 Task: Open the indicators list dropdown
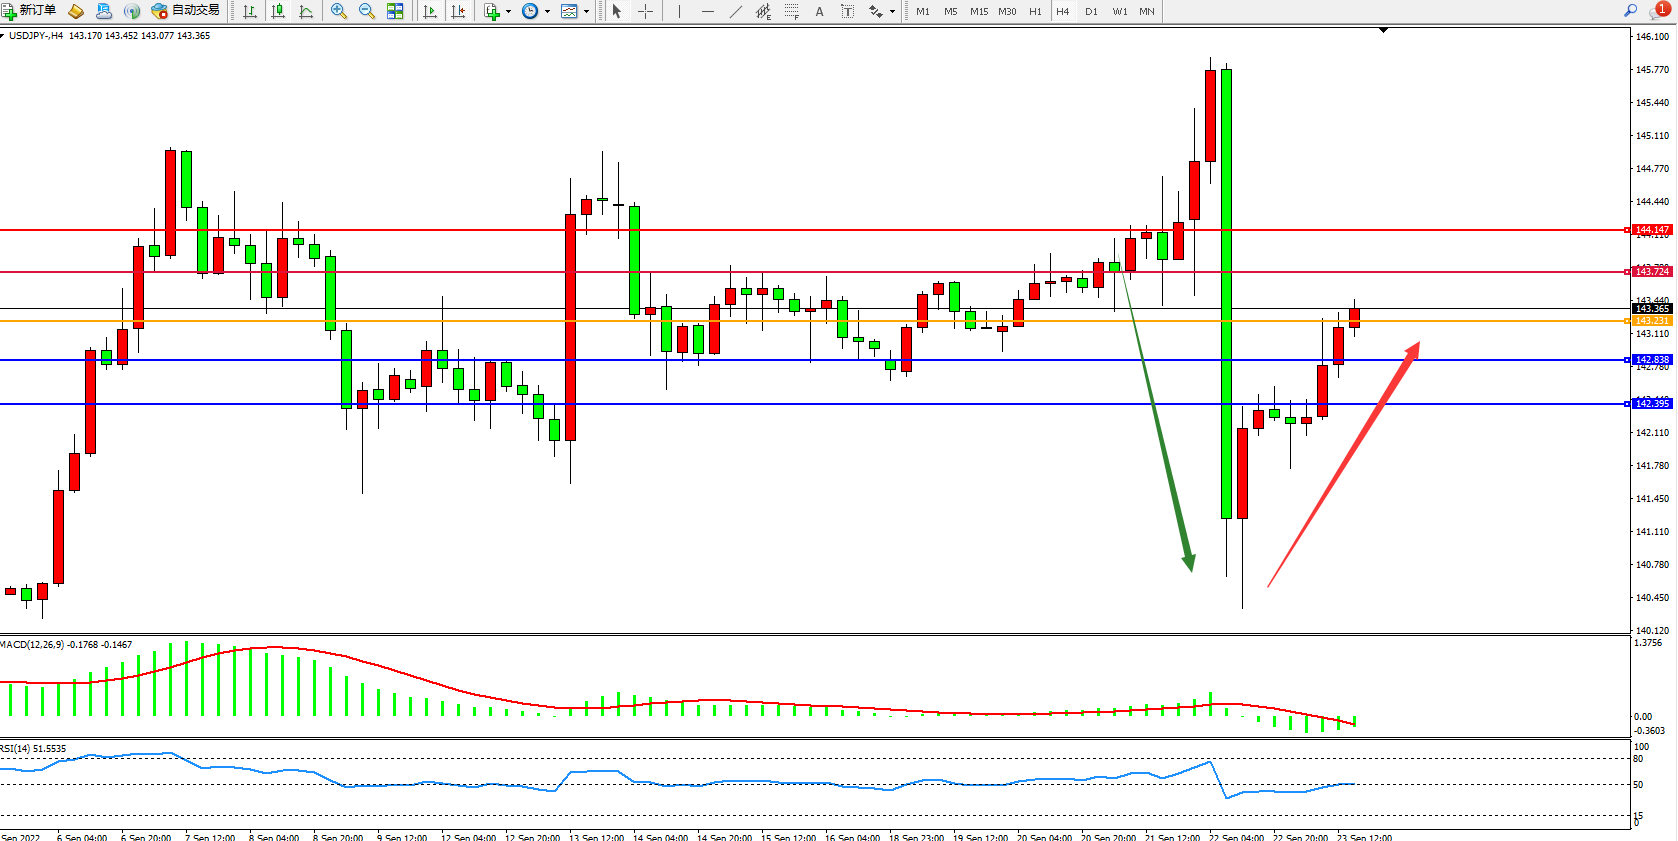pyautogui.click(x=508, y=11)
